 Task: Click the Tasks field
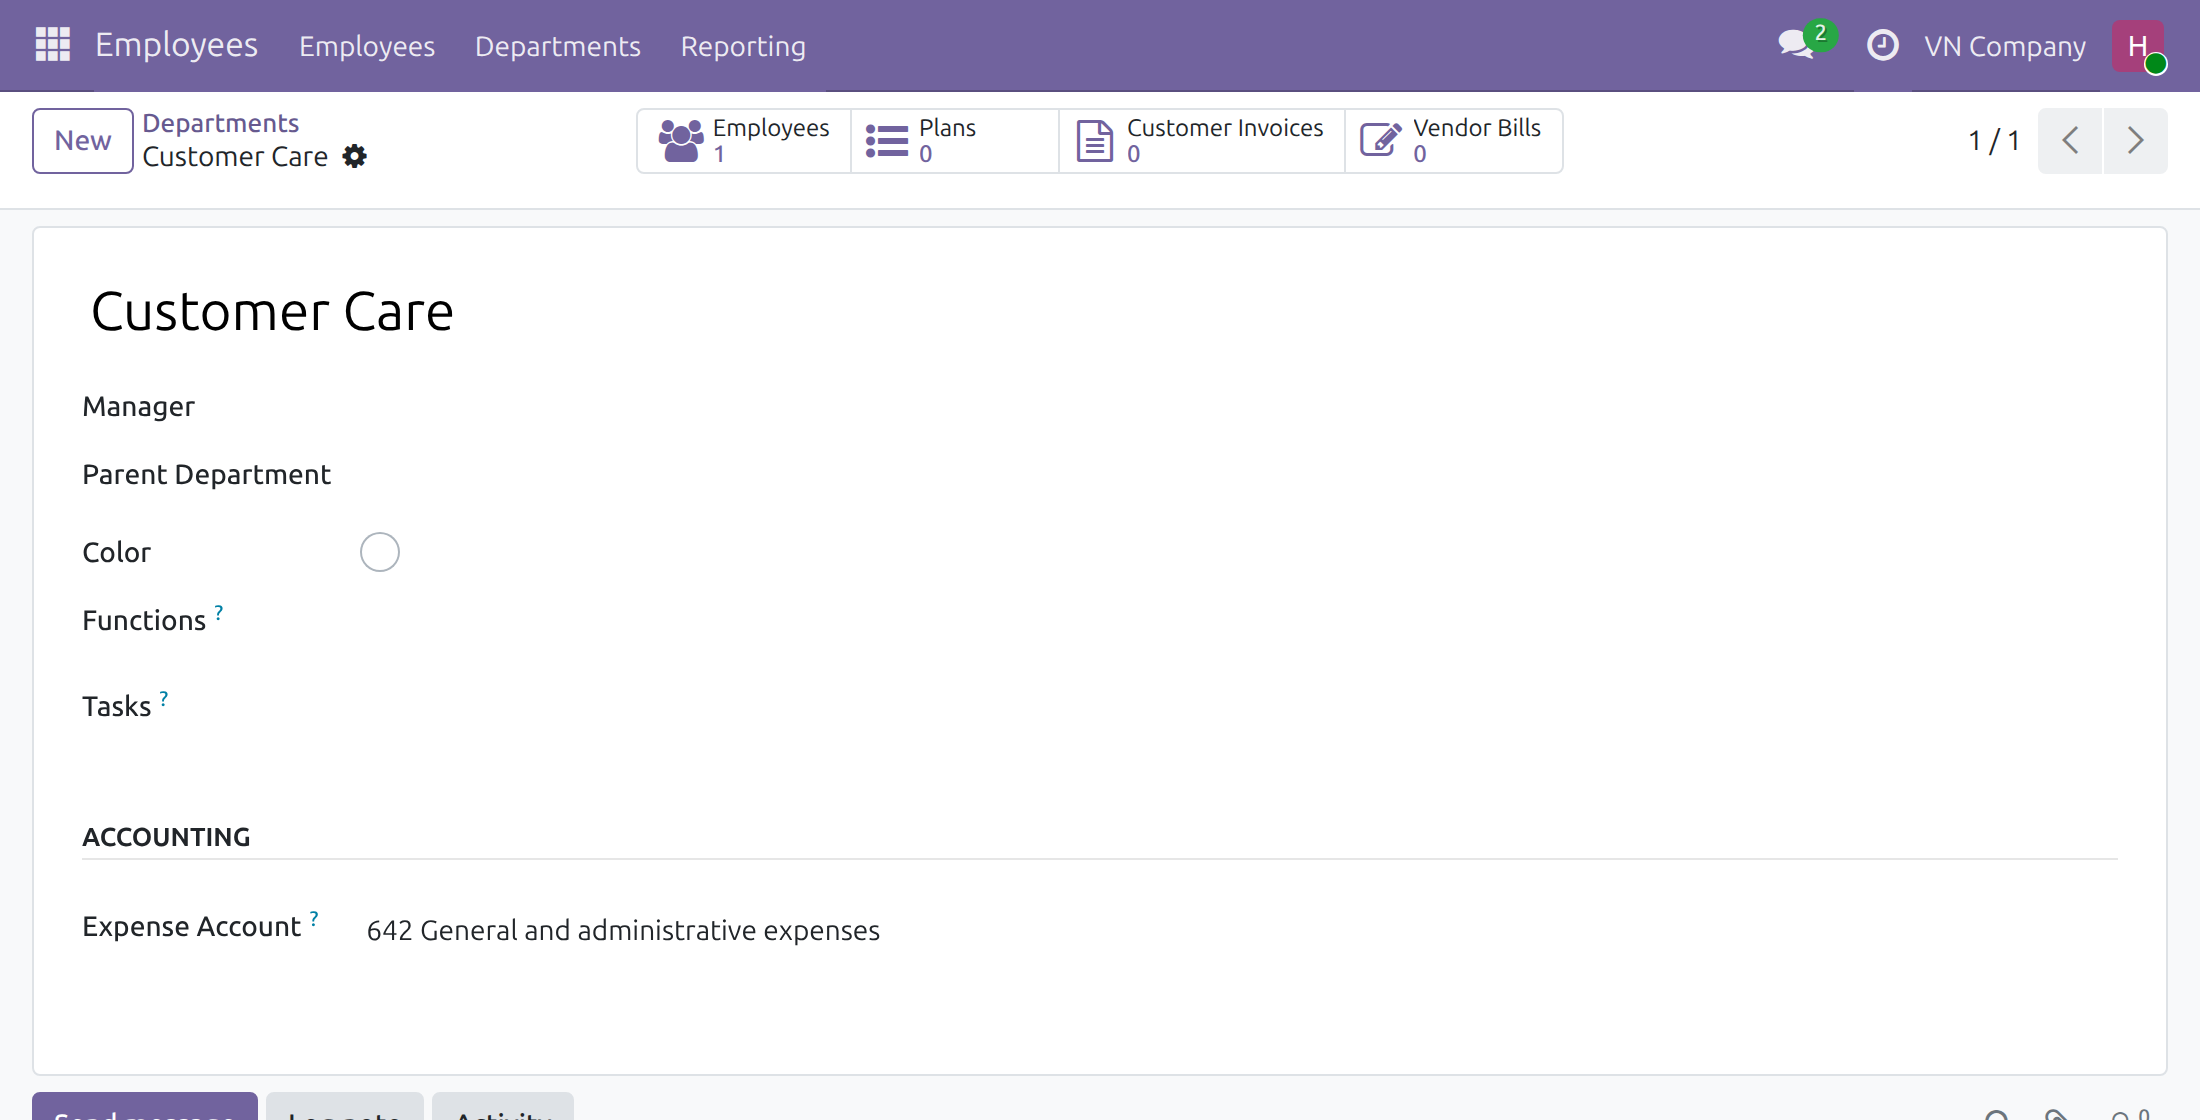pyautogui.click(x=1238, y=707)
